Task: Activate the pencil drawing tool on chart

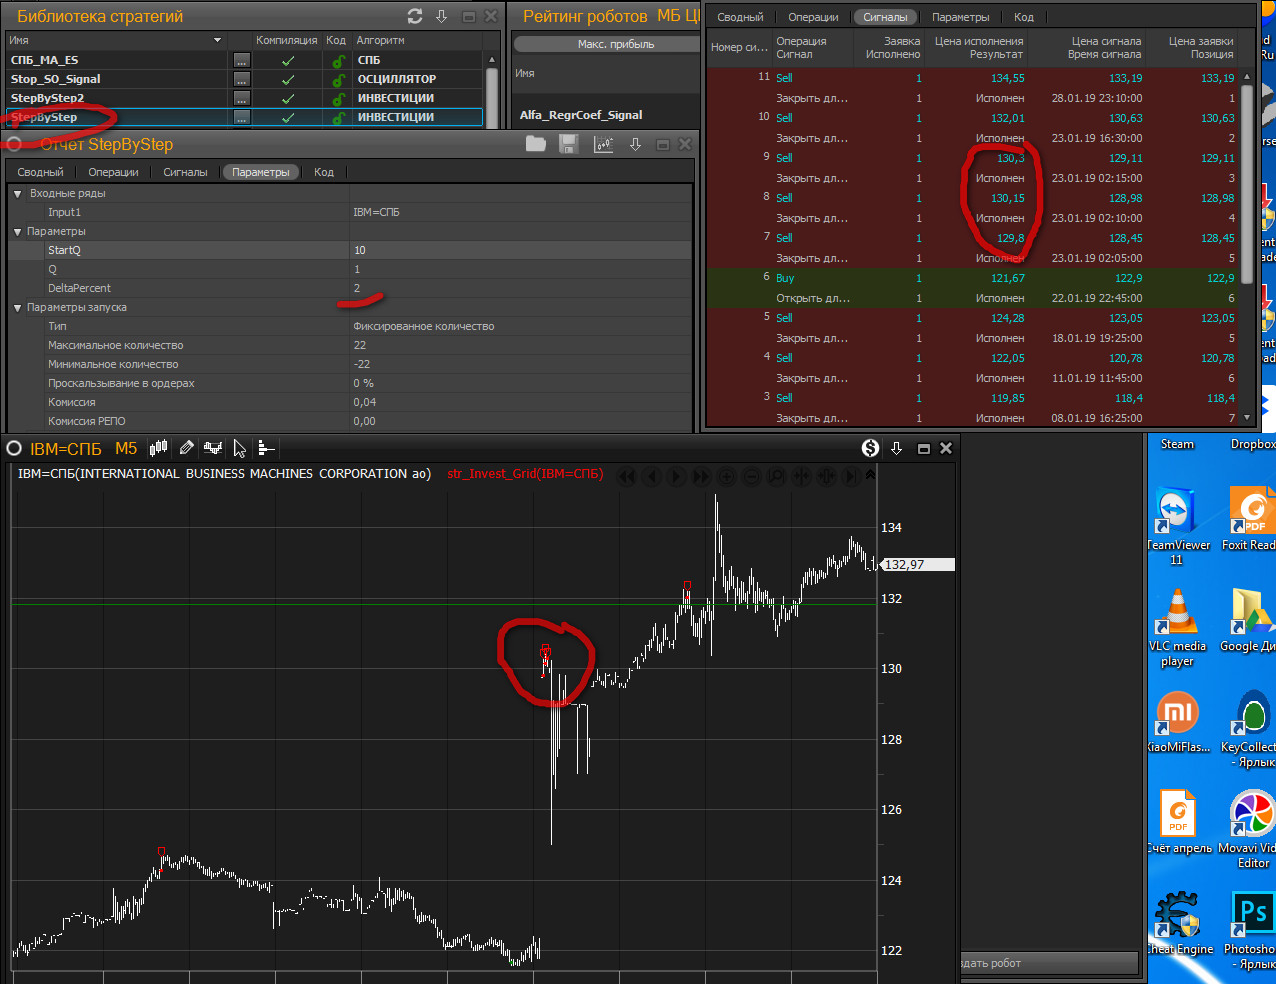Action: (186, 448)
